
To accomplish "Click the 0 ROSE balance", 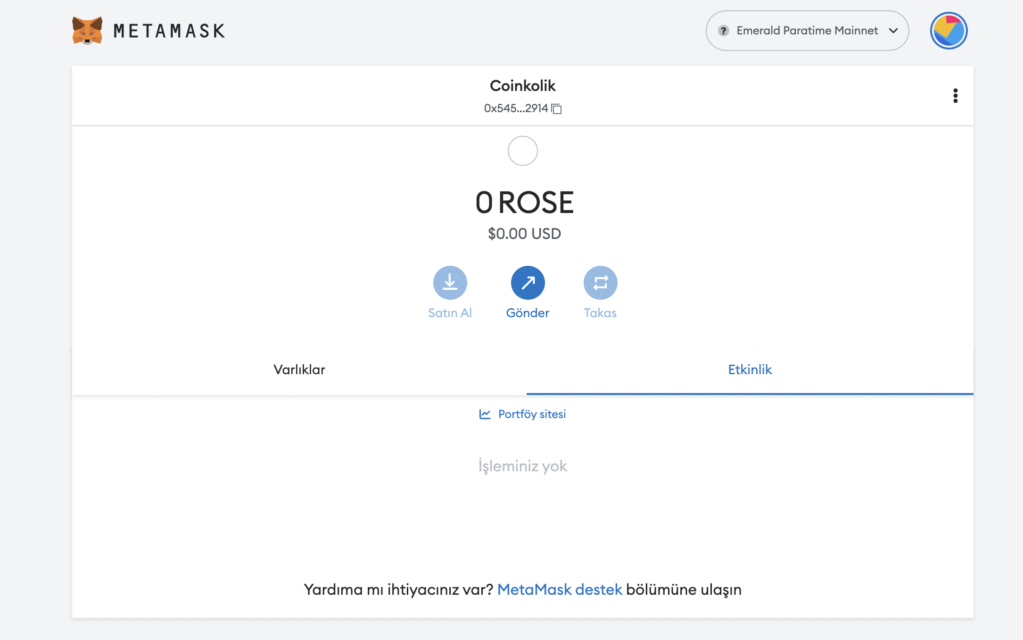I will [525, 202].
